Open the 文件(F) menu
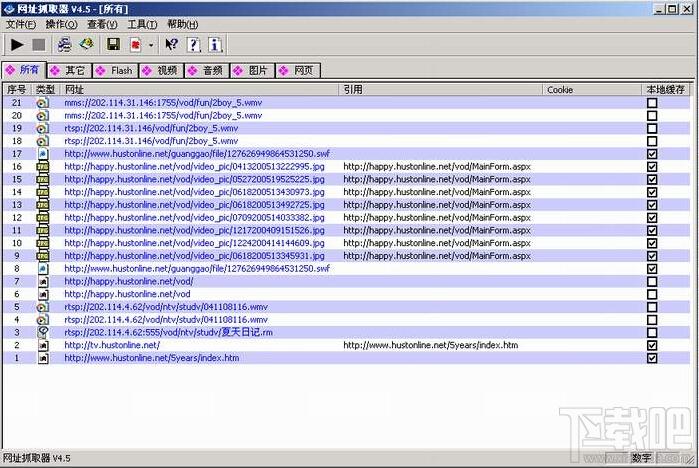Screen dimensions: 699x468 [21, 23]
